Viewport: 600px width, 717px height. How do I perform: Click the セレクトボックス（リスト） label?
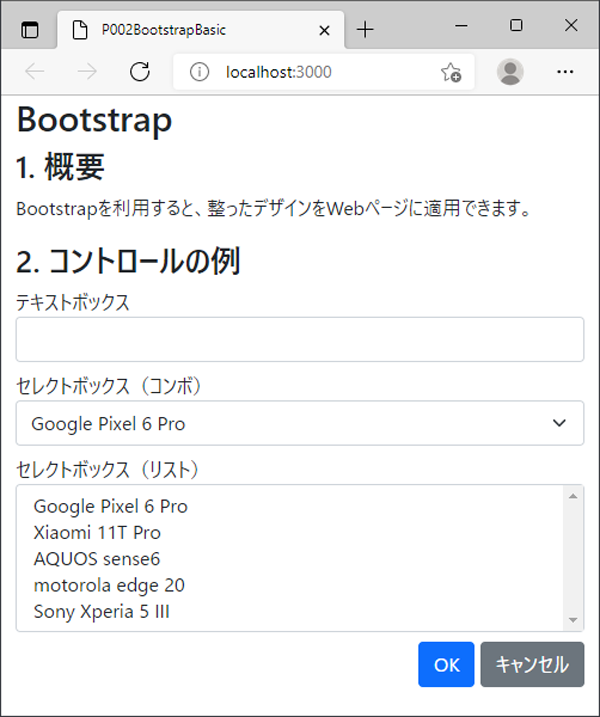pos(108,470)
